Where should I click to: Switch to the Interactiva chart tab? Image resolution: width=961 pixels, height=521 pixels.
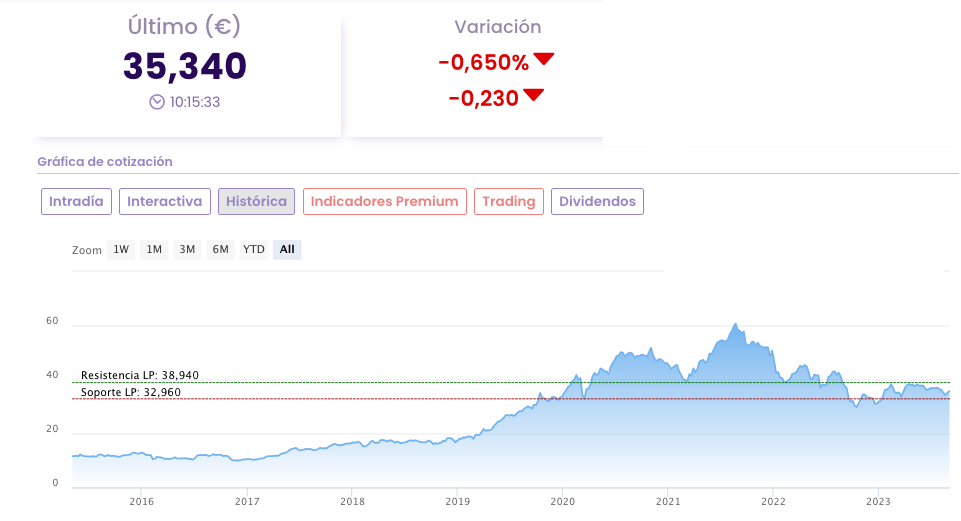pyautogui.click(x=165, y=201)
